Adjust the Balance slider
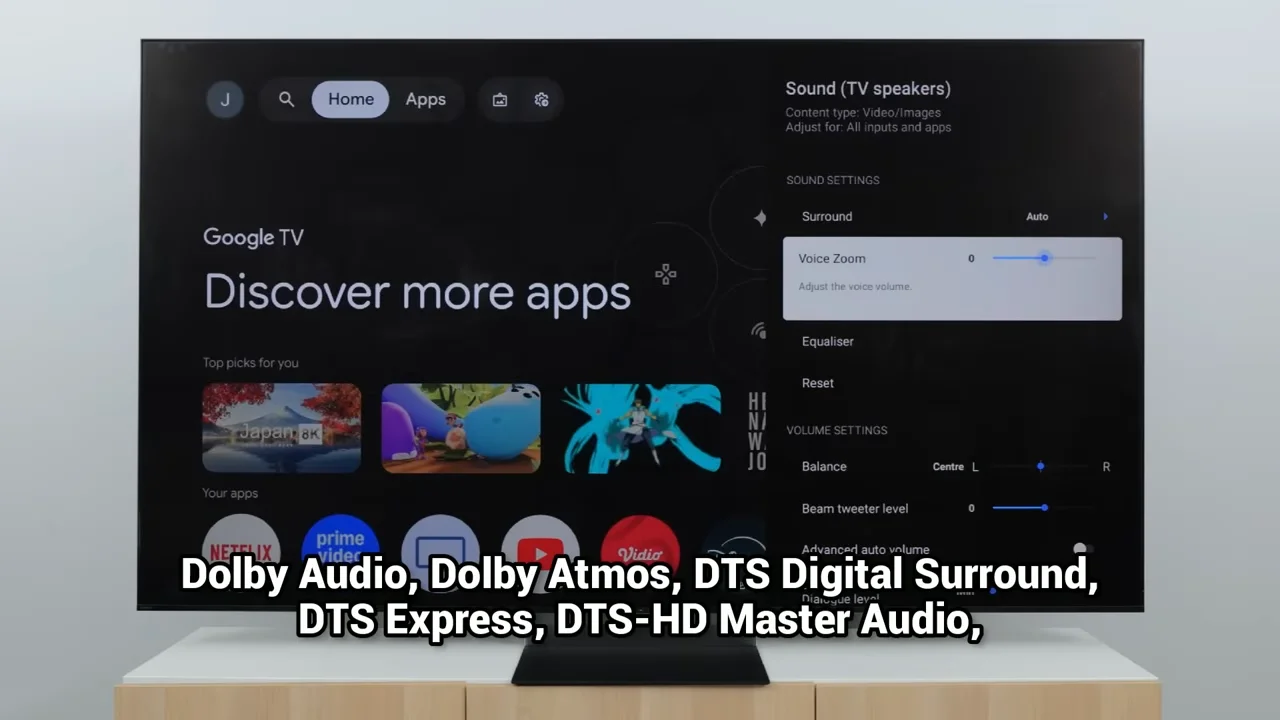The width and height of the screenshot is (1280, 720). coord(1040,466)
